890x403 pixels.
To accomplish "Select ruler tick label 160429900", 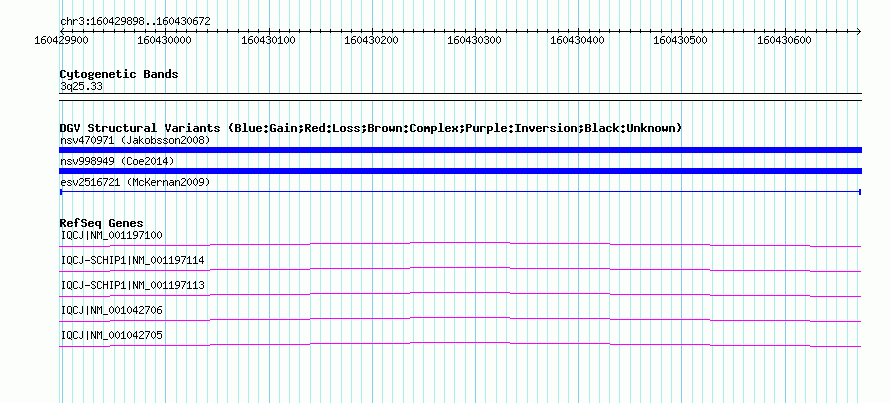I will (61, 40).
